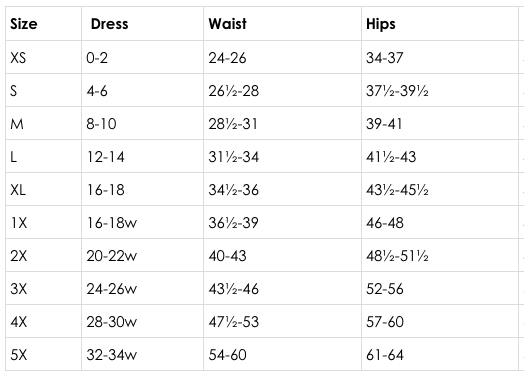Click hips value 61-64
The image size is (524, 378).
[x=385, y=355]
